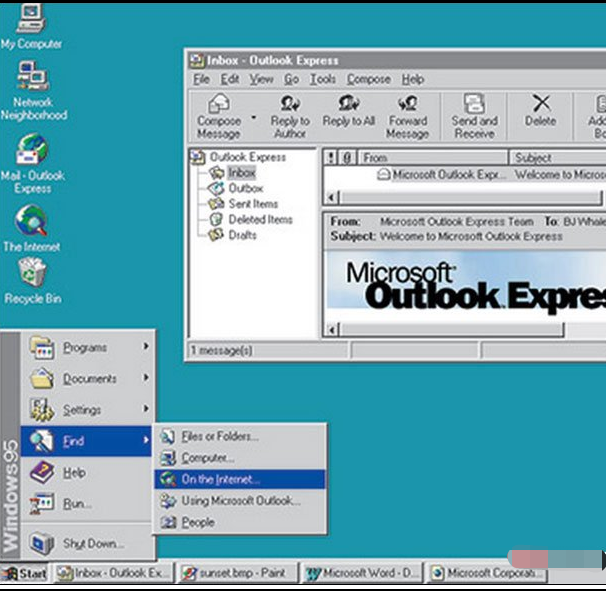The image size is (606, 591).
Task: Open the Compose menu in Outlook Express
Action: point(368,79)
